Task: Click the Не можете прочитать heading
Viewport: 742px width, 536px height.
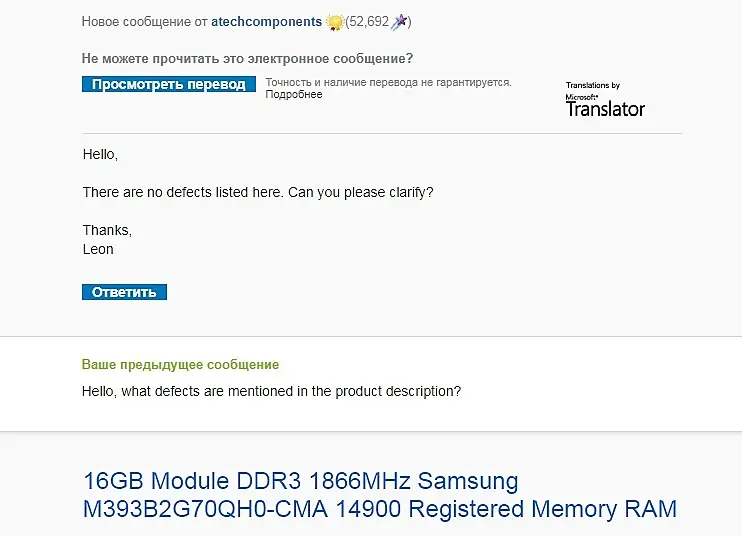Action: [247, 58]
